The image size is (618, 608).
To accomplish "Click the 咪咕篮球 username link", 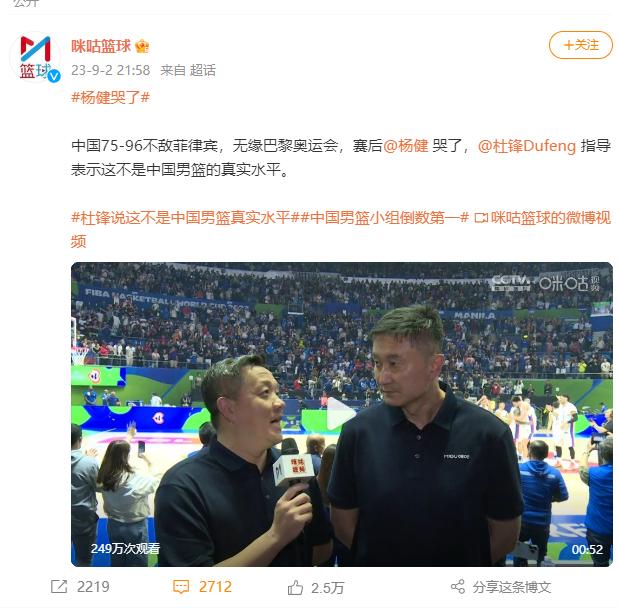I will point(101,46).
